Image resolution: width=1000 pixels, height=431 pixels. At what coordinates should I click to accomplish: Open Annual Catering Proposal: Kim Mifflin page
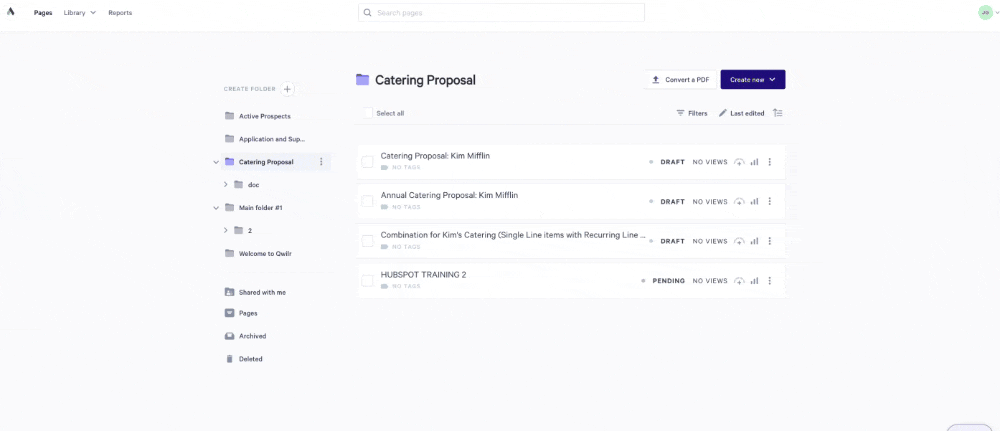[x=449, y=195]
